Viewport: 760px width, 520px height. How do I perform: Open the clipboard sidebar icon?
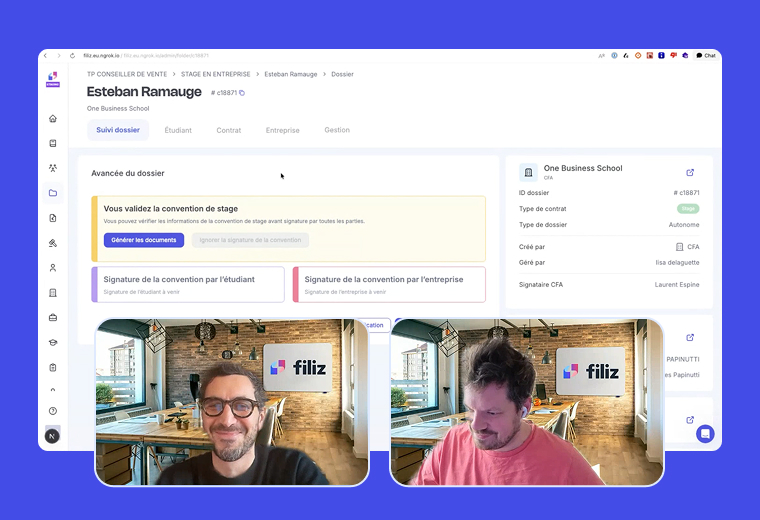(x=53, y=367)
